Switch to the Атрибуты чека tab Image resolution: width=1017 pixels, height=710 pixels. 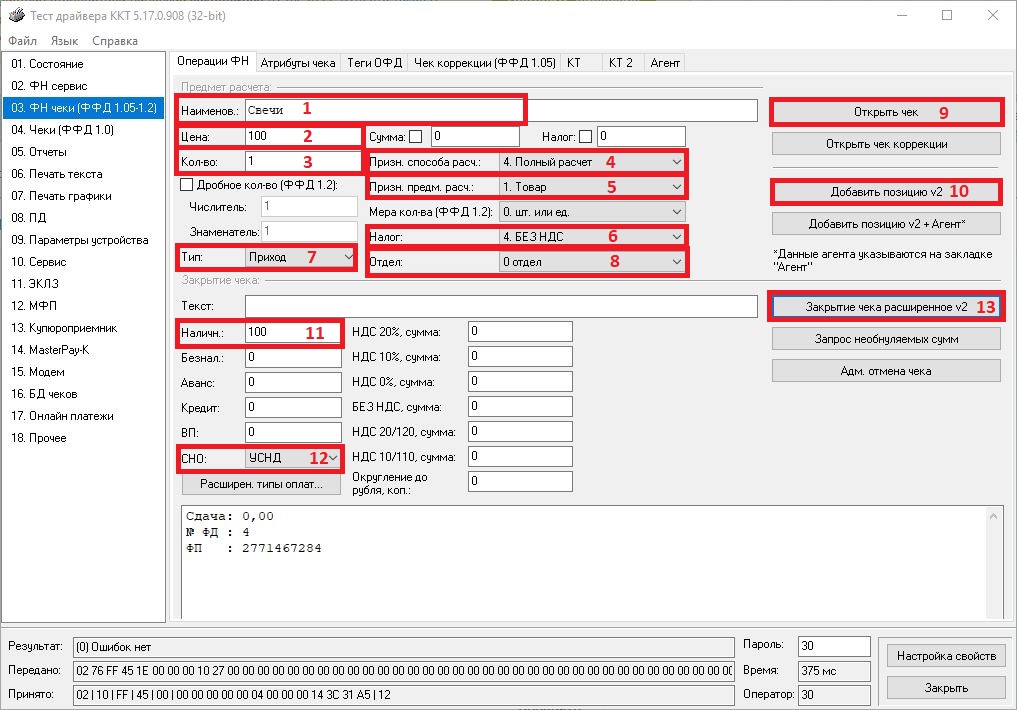click(x=297, y=62)
